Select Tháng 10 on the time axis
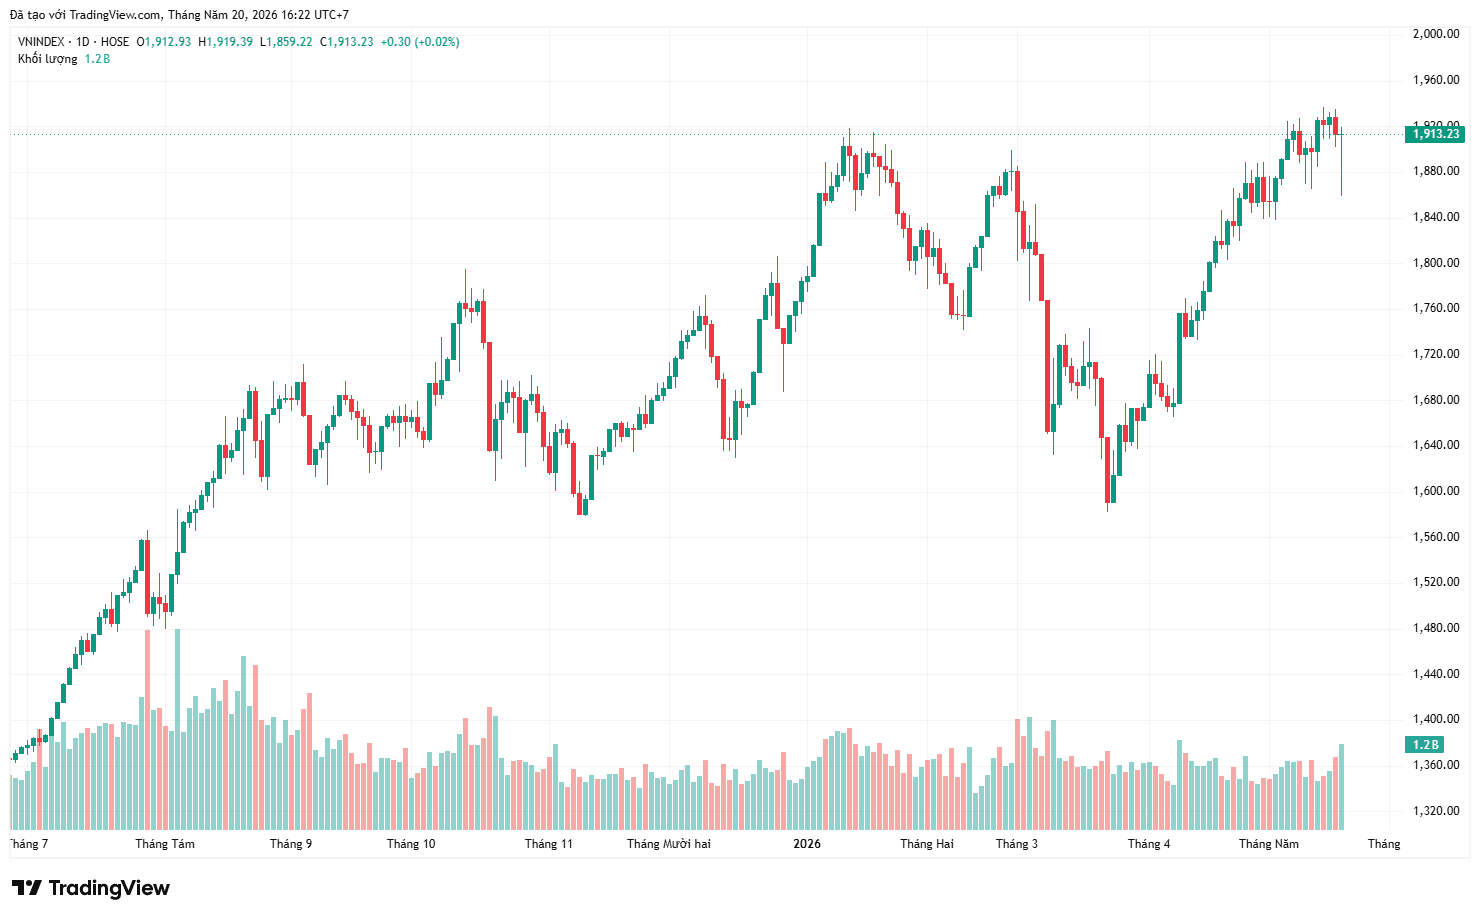 tap(411, 844)
